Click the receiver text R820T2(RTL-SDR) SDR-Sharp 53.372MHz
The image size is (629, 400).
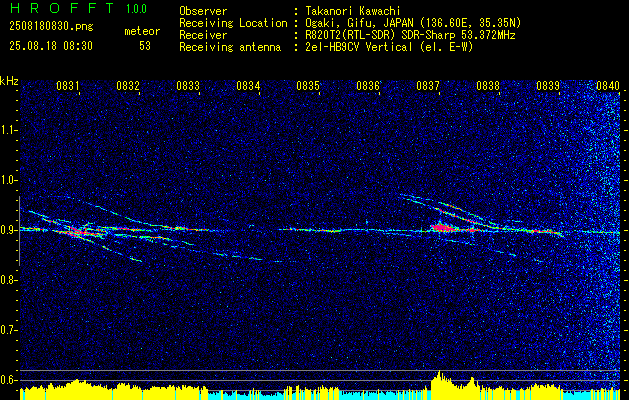tap(410, 35)
